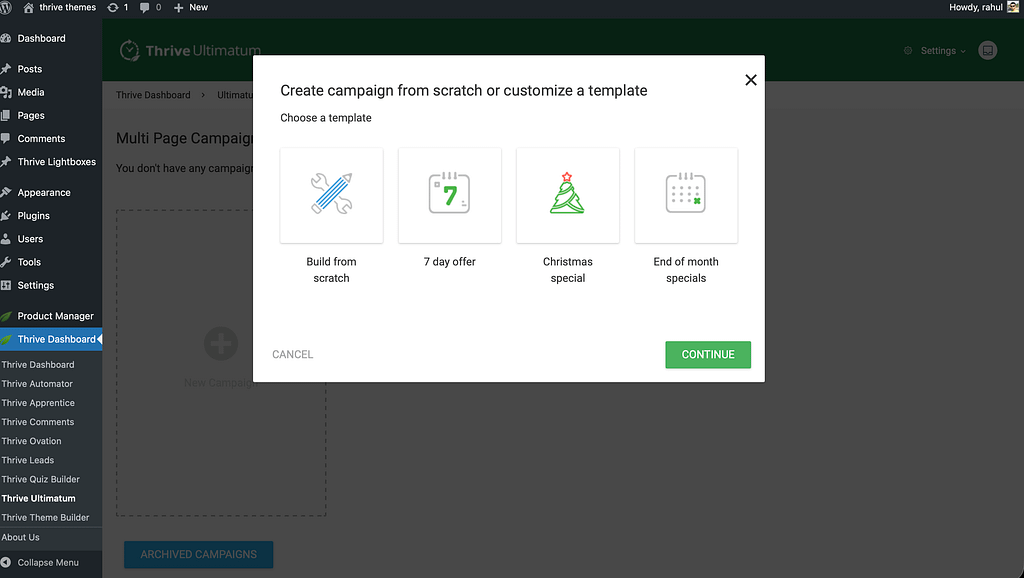Click the notification inbox icon in header

[988, 50]
